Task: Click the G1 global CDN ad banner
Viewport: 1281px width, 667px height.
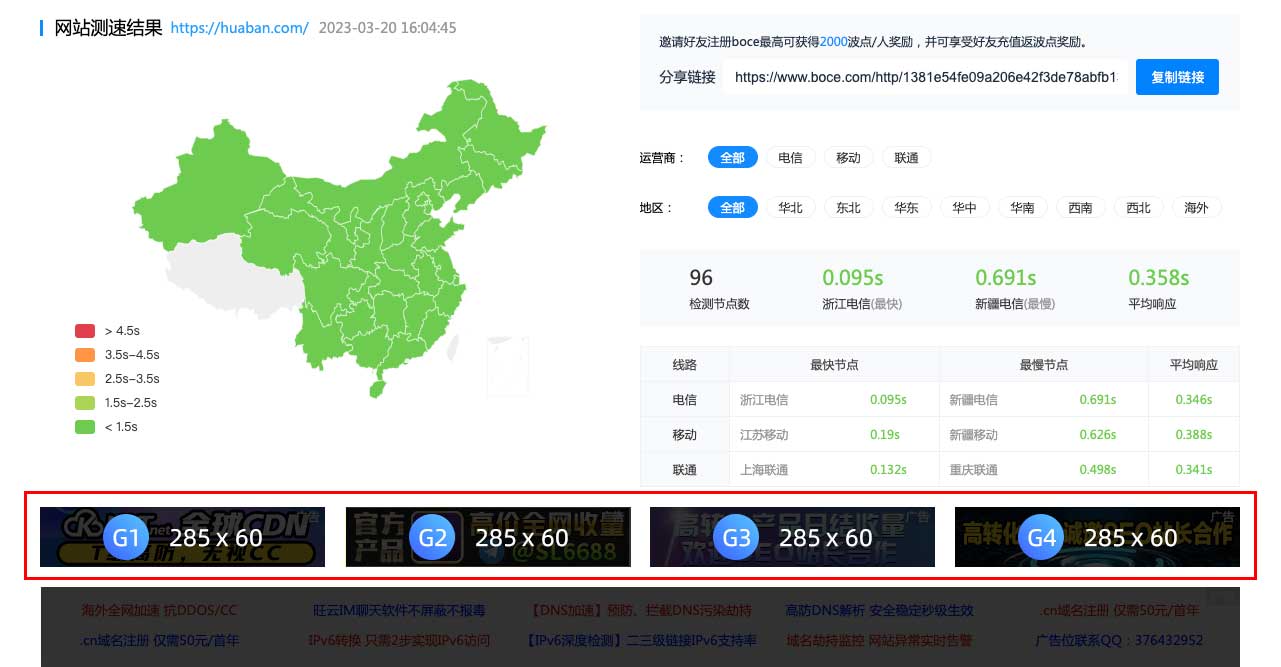Action: click(182, 537)
